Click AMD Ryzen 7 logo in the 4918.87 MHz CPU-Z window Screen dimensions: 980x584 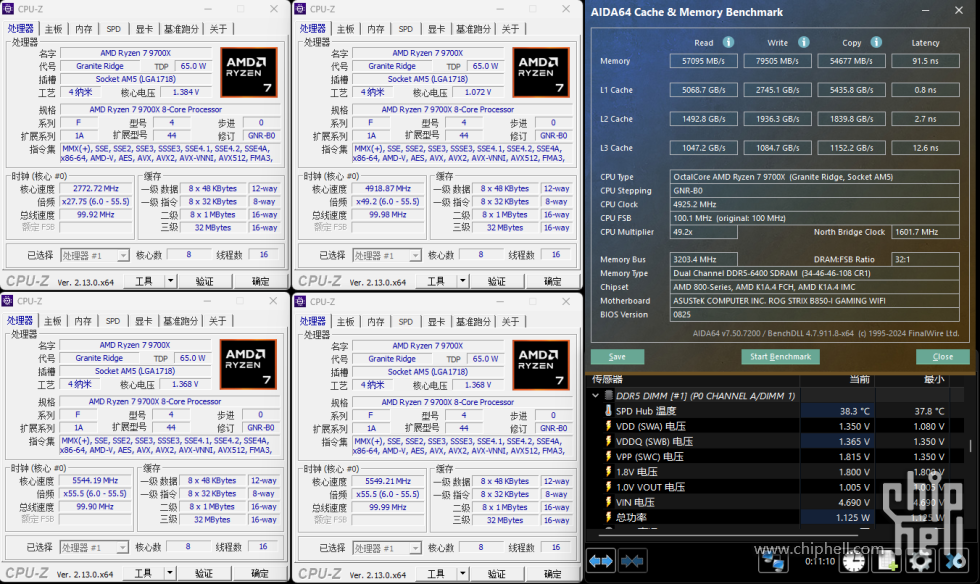(x=541, y=72)
